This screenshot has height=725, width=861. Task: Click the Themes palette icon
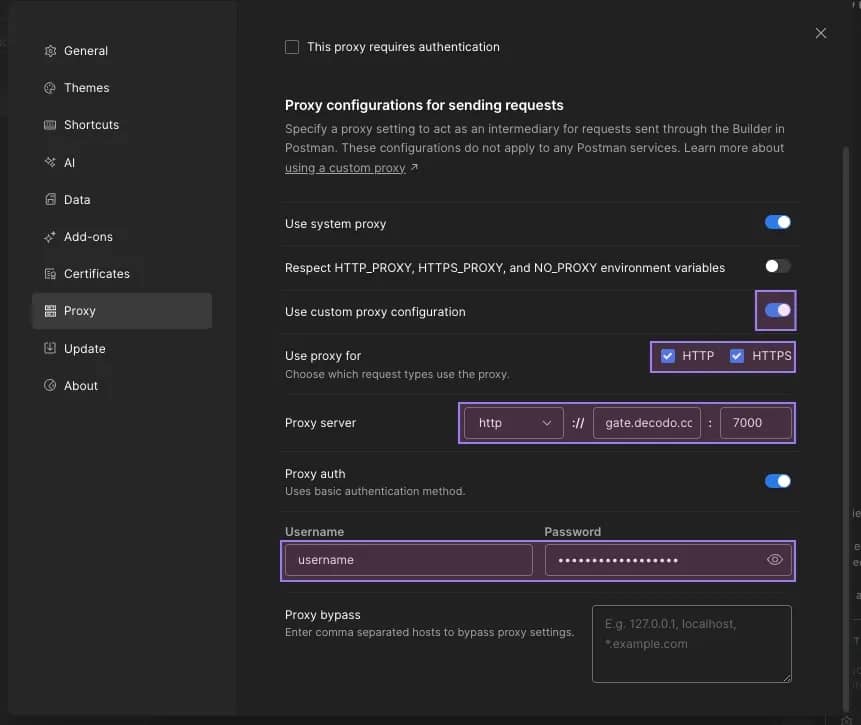click(50, 88)
